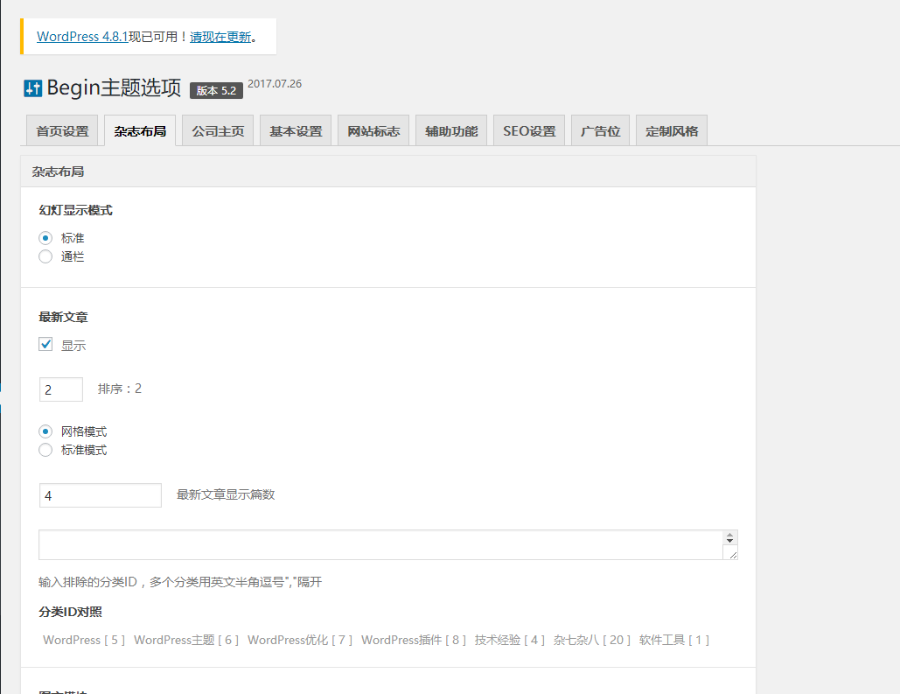
Task: Click the 输入排除的分类ID hint text
Action: [180, 582]
